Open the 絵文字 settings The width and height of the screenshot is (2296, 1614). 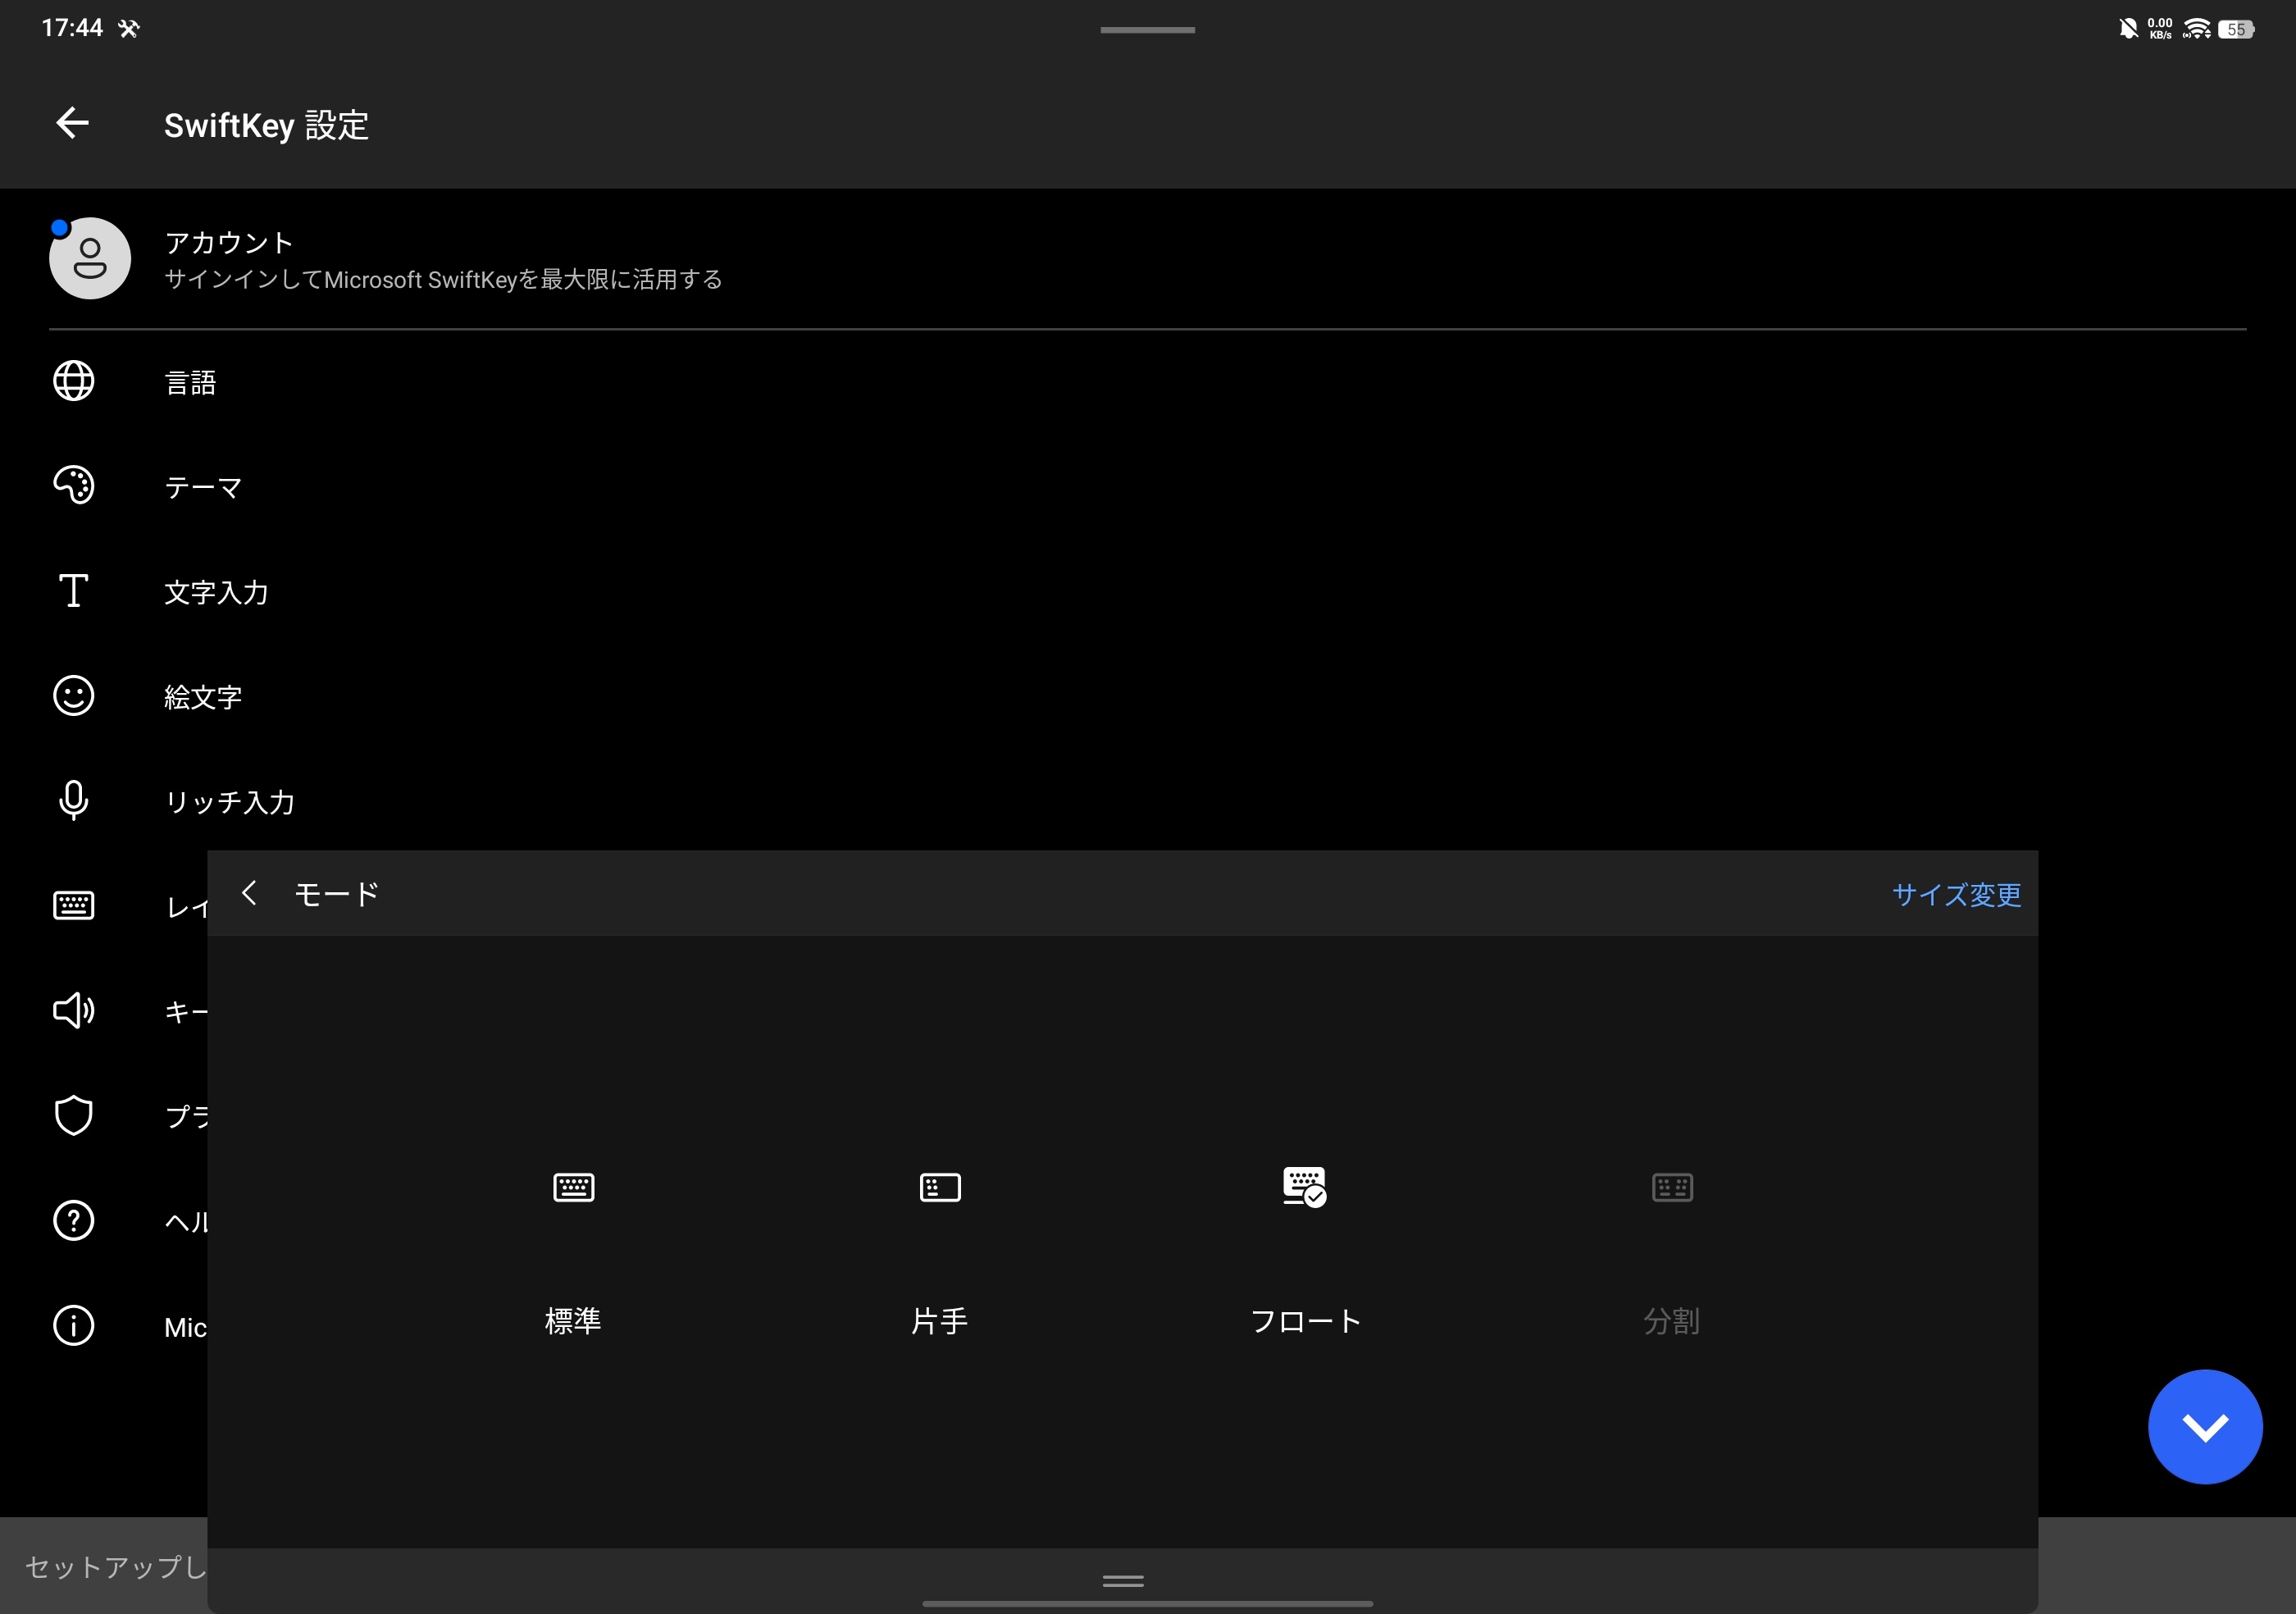1148,697
